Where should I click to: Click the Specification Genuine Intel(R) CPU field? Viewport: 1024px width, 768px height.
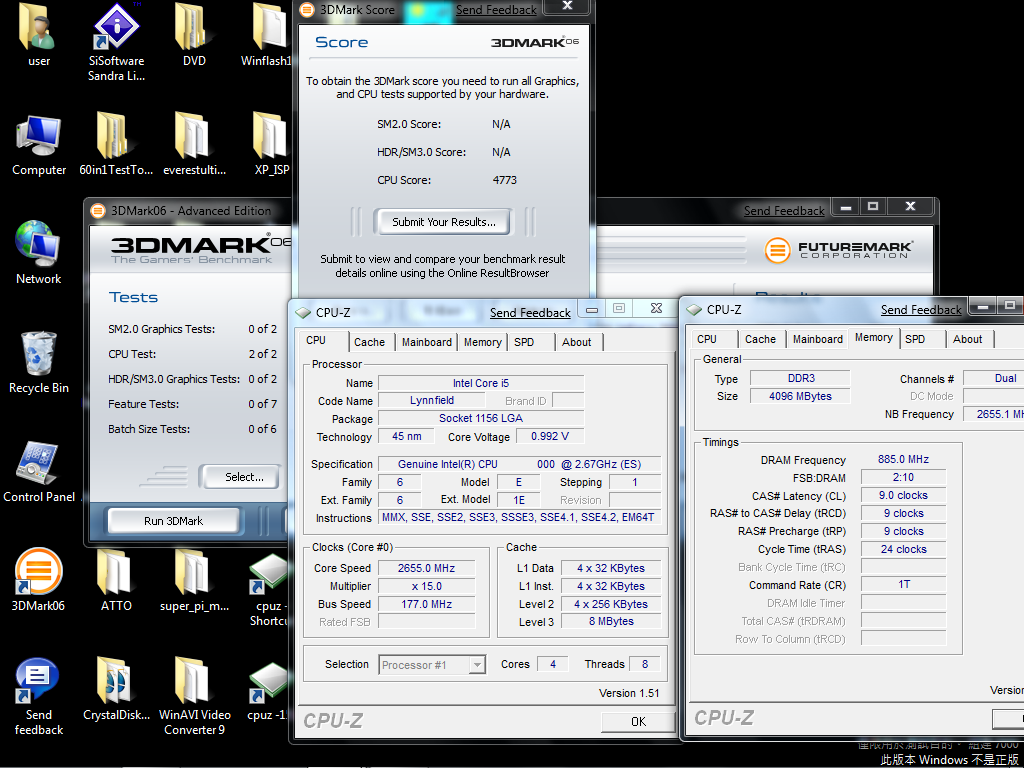520,464
